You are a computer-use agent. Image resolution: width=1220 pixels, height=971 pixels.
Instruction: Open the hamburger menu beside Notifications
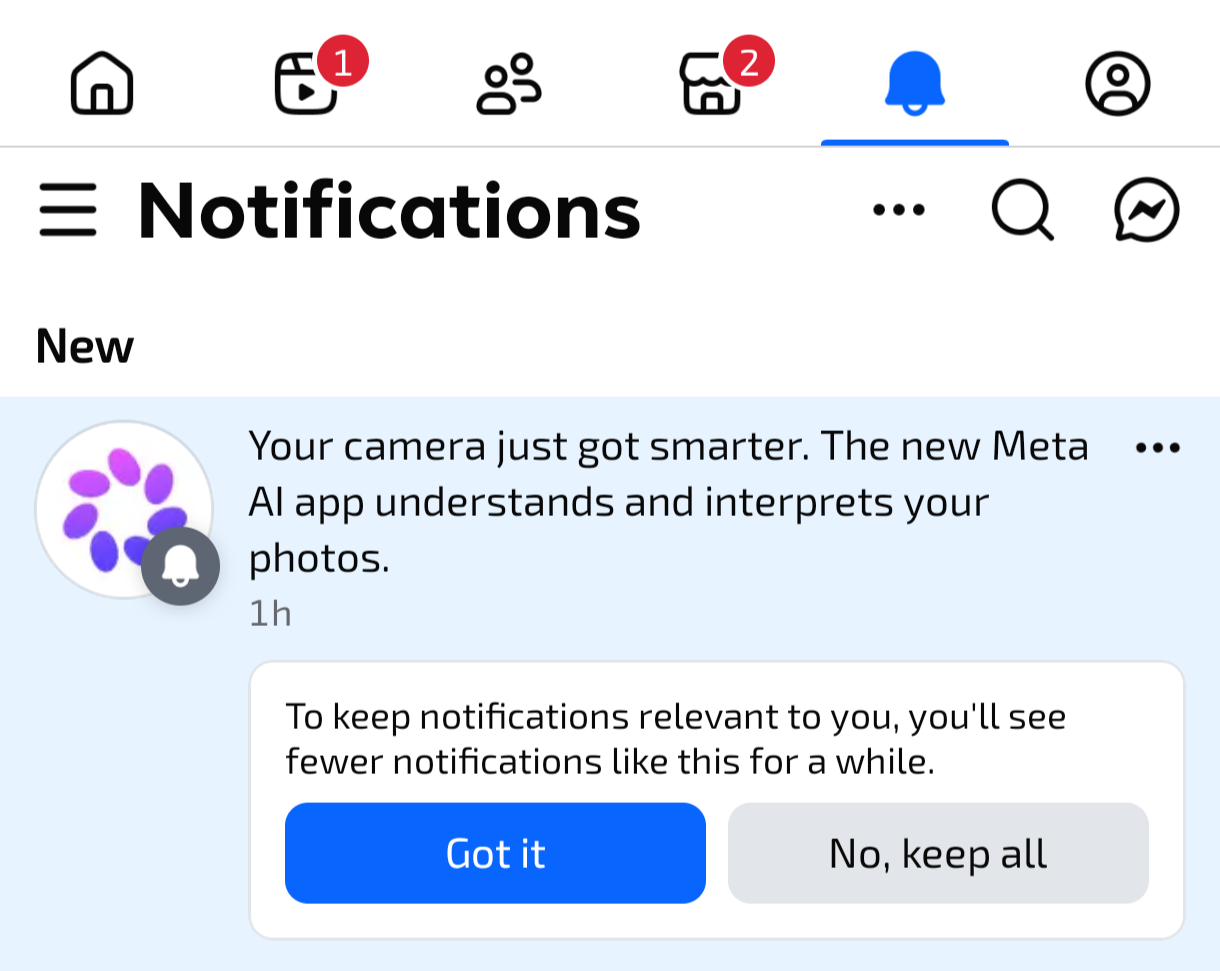coord(68,210)
